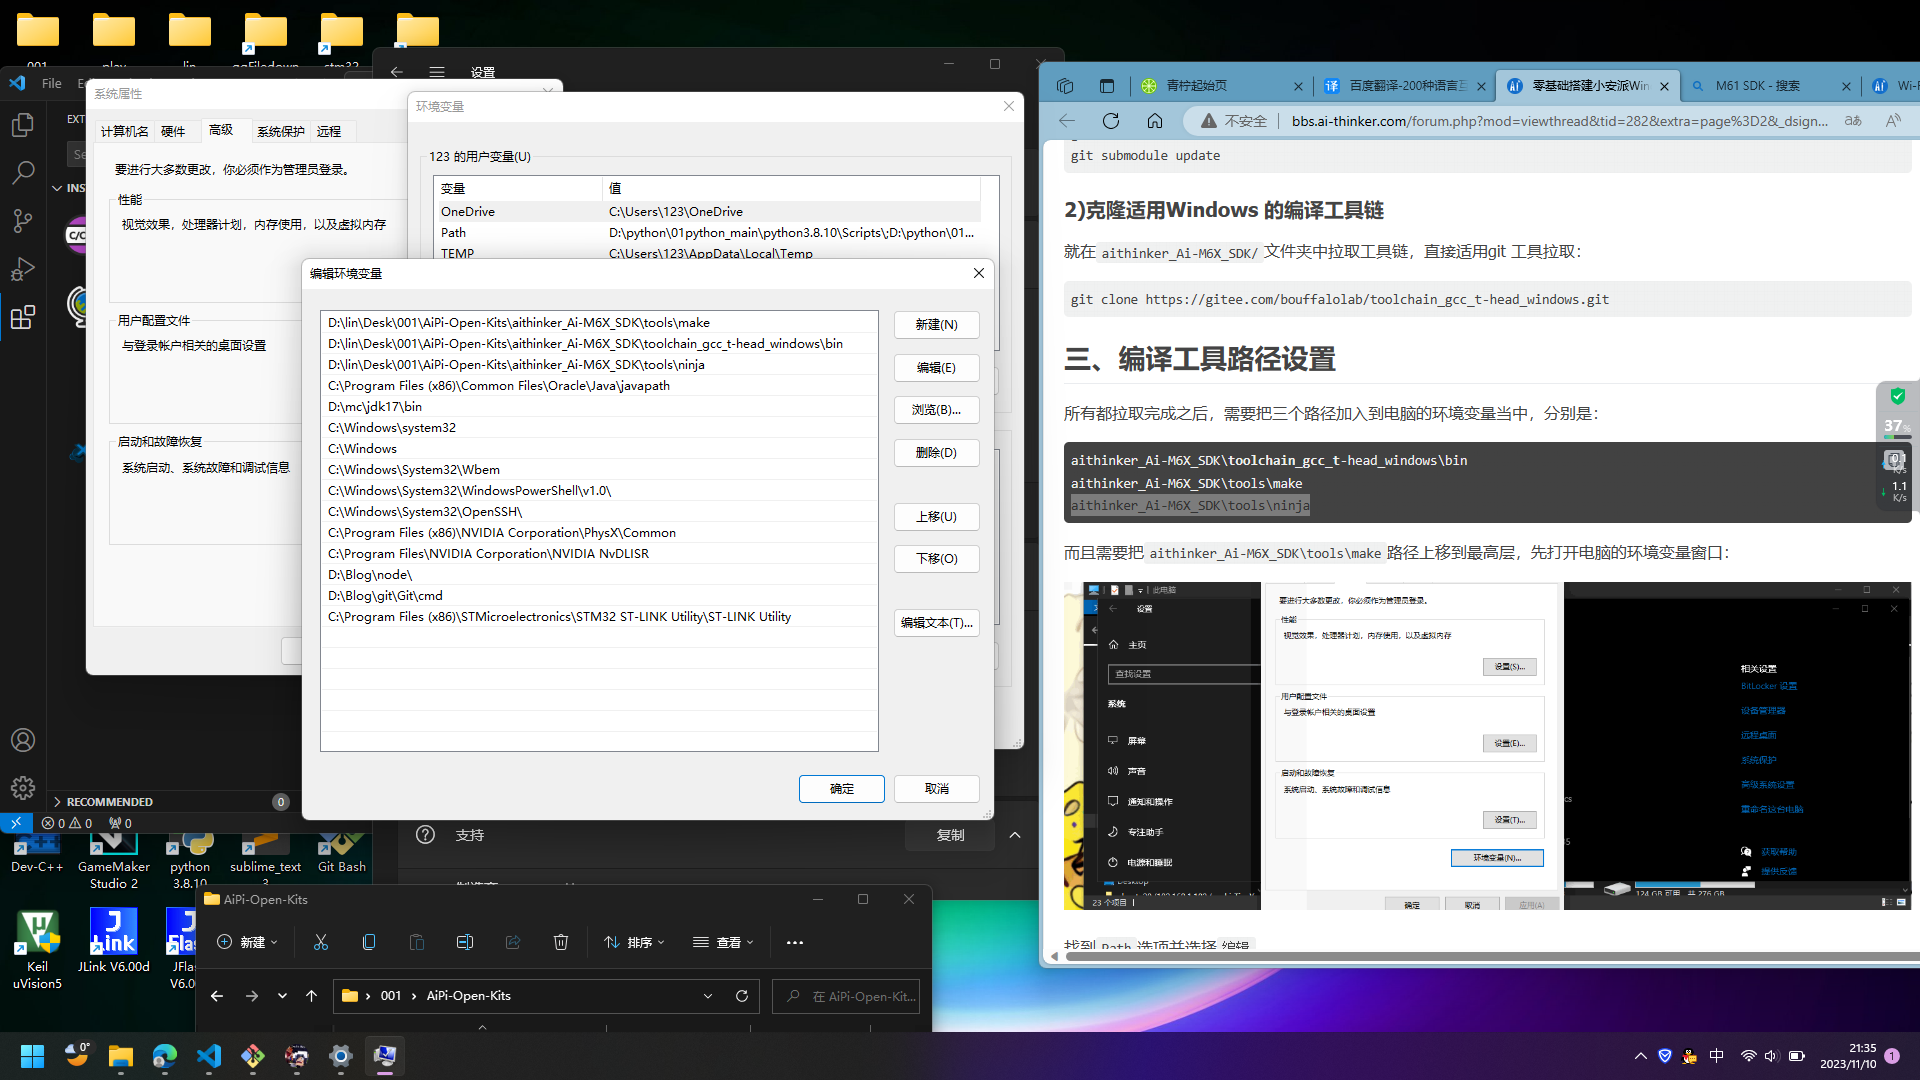This screenshot has width=1920, height=1080.
Task: Click the 复制 button in Settings
Action: [951, 835]
